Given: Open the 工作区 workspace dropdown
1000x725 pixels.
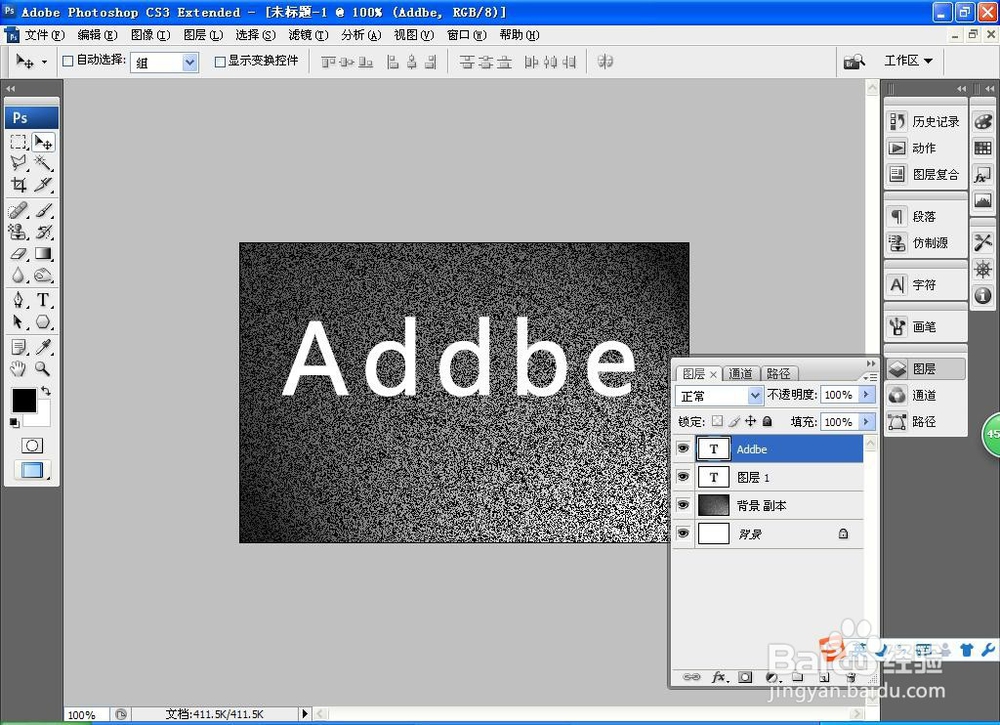Looking at the screenshot, I should coord(908,61).
